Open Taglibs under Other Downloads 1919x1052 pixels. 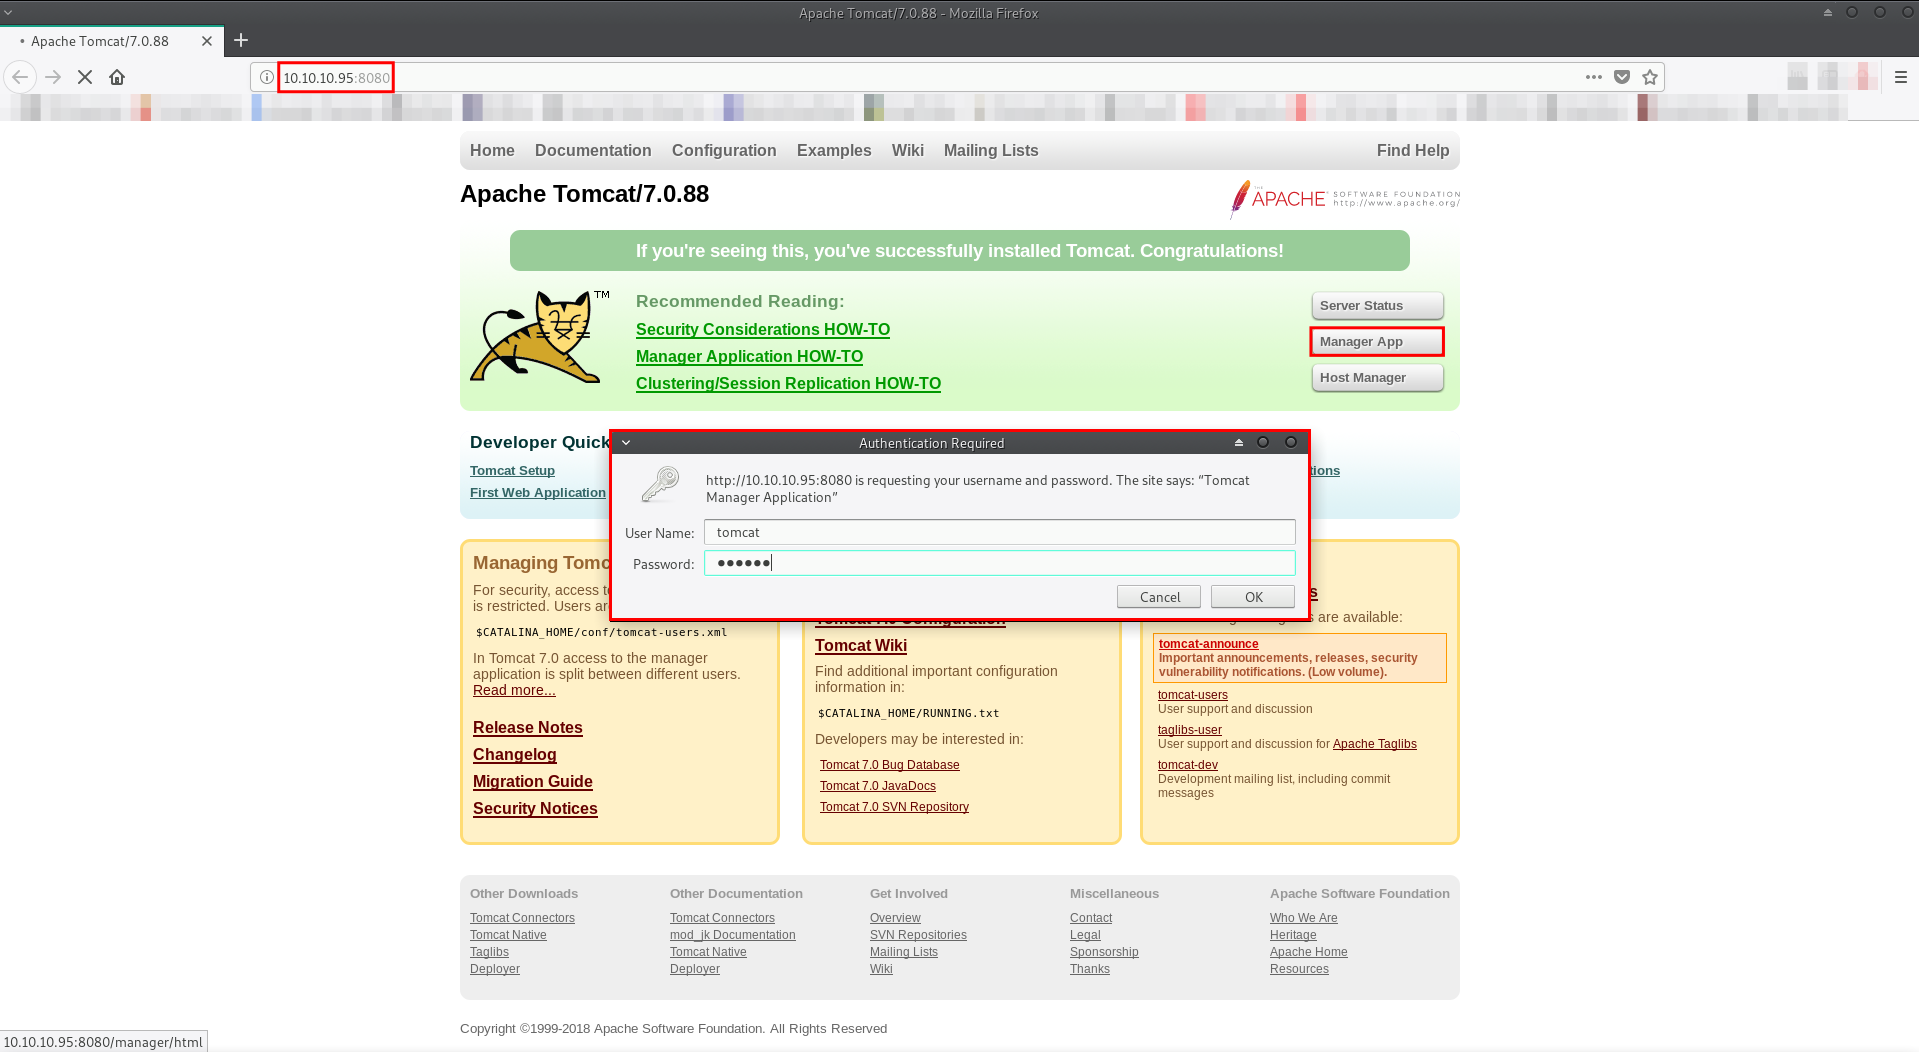tap(489, 952)
